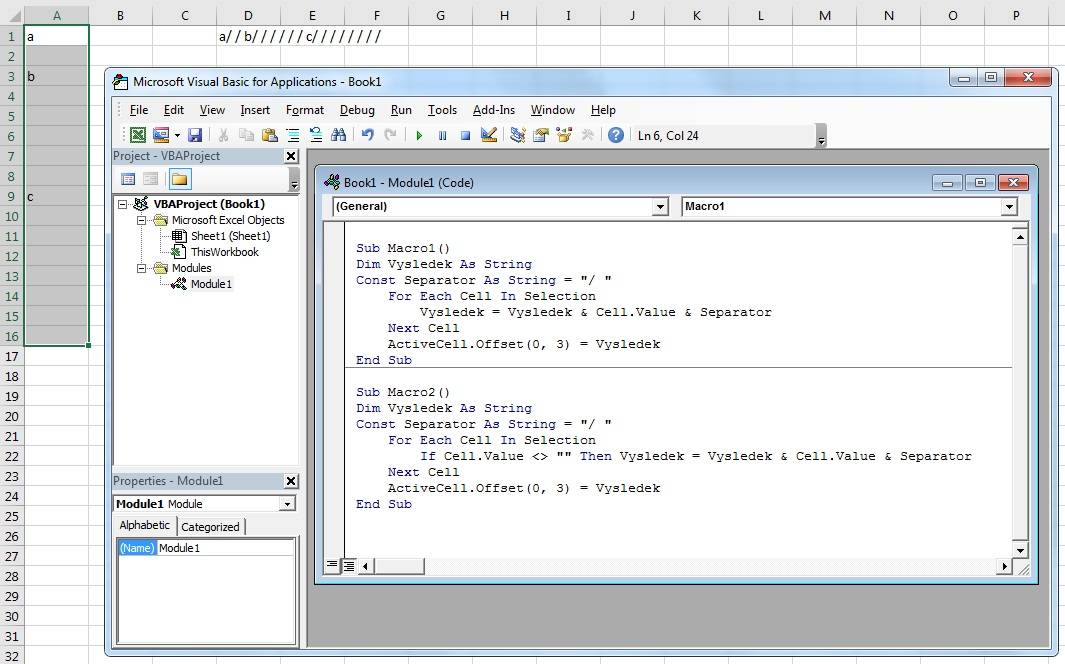The height and width of the screenshot is (664, 1065).
Task: Click the Paste clipboard icon
Action: [x=270, y=135]
